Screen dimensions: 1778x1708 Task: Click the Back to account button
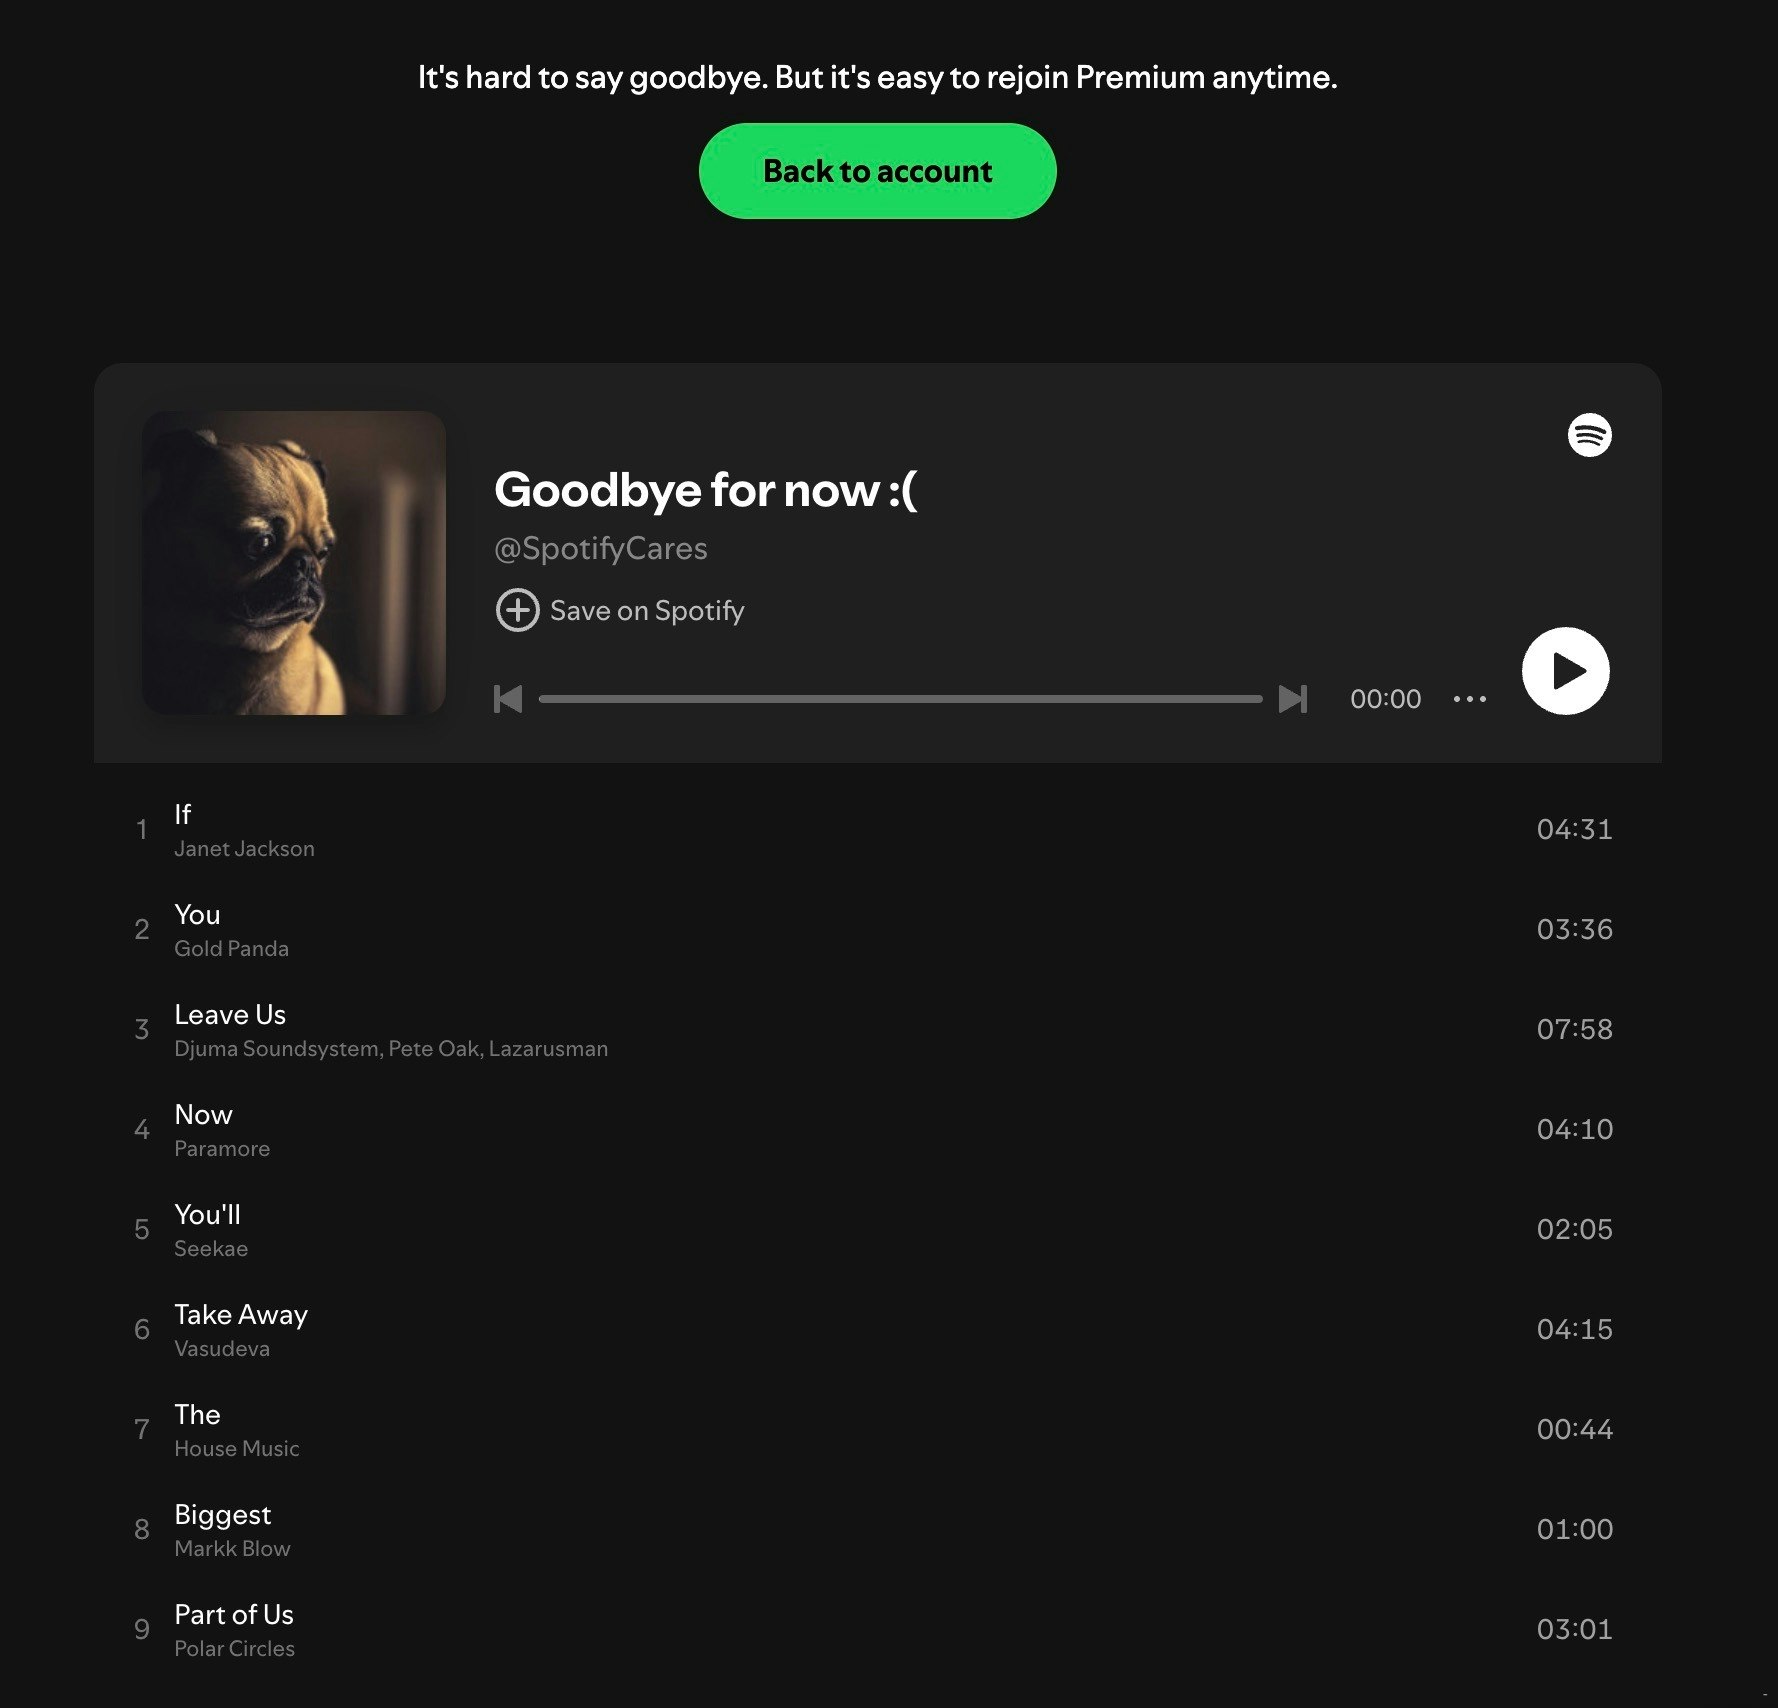point(877,171)
